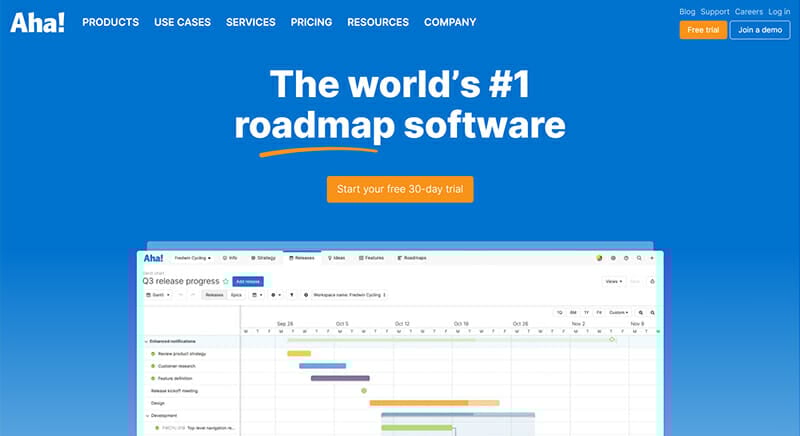Collapse the Enhanced notifications row
Screen dimensions: 800x436
pyautogui.click(x=146, y=342)
